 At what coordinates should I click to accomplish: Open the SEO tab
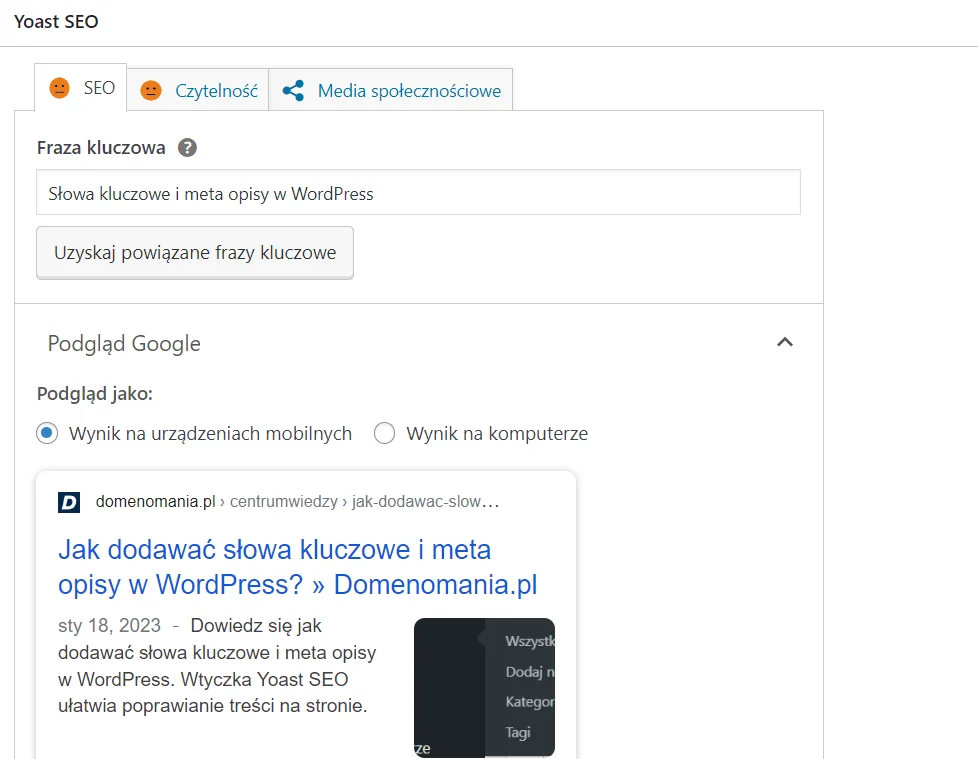click(x=80, y=88)
